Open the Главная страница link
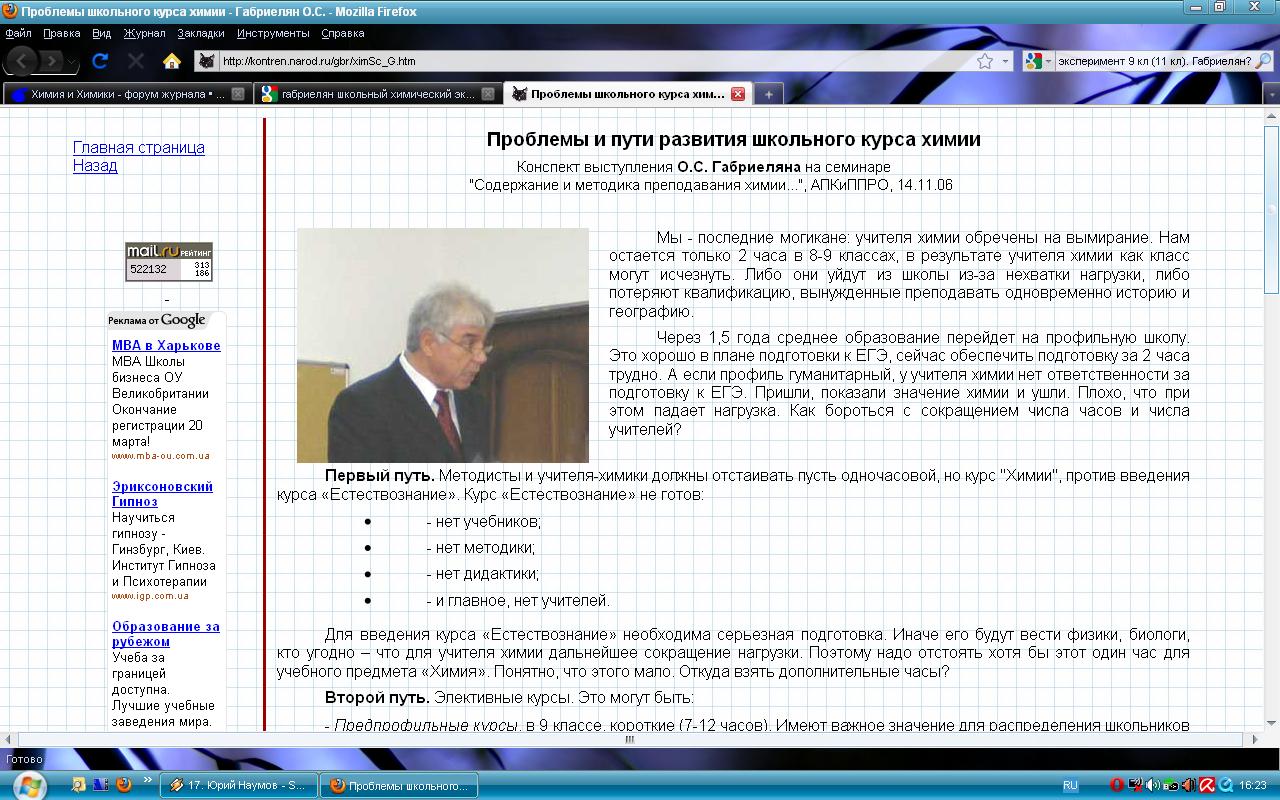Image resolution: width=1280 pixels, height=800 pixels. pos(138,148)
